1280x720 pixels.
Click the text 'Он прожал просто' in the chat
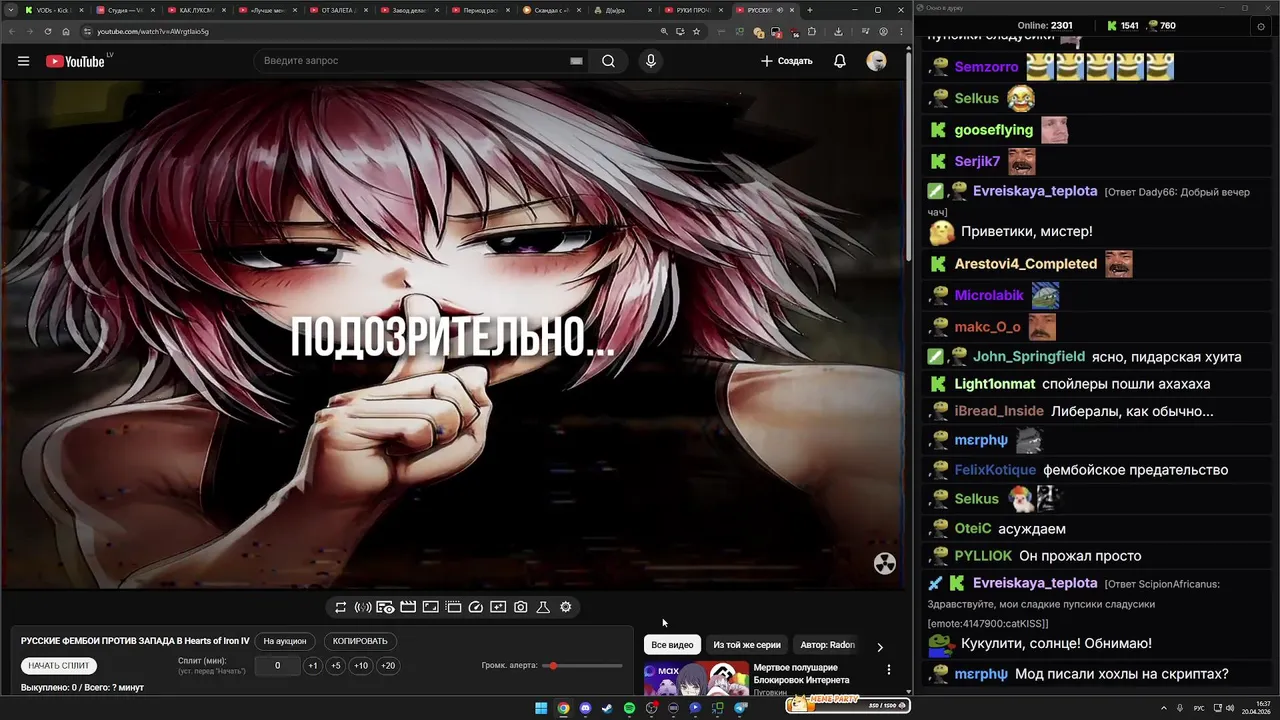click(x=1081, y=556)
